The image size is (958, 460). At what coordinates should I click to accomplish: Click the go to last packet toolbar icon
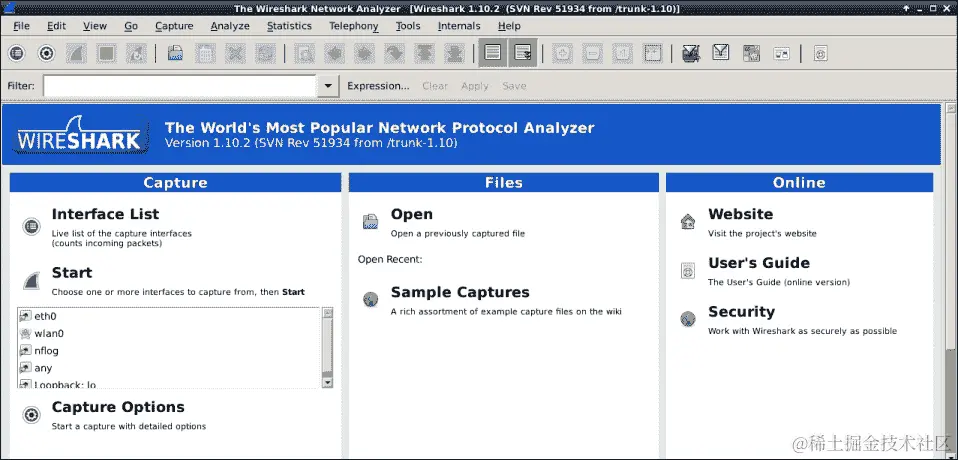click(454, 54)
